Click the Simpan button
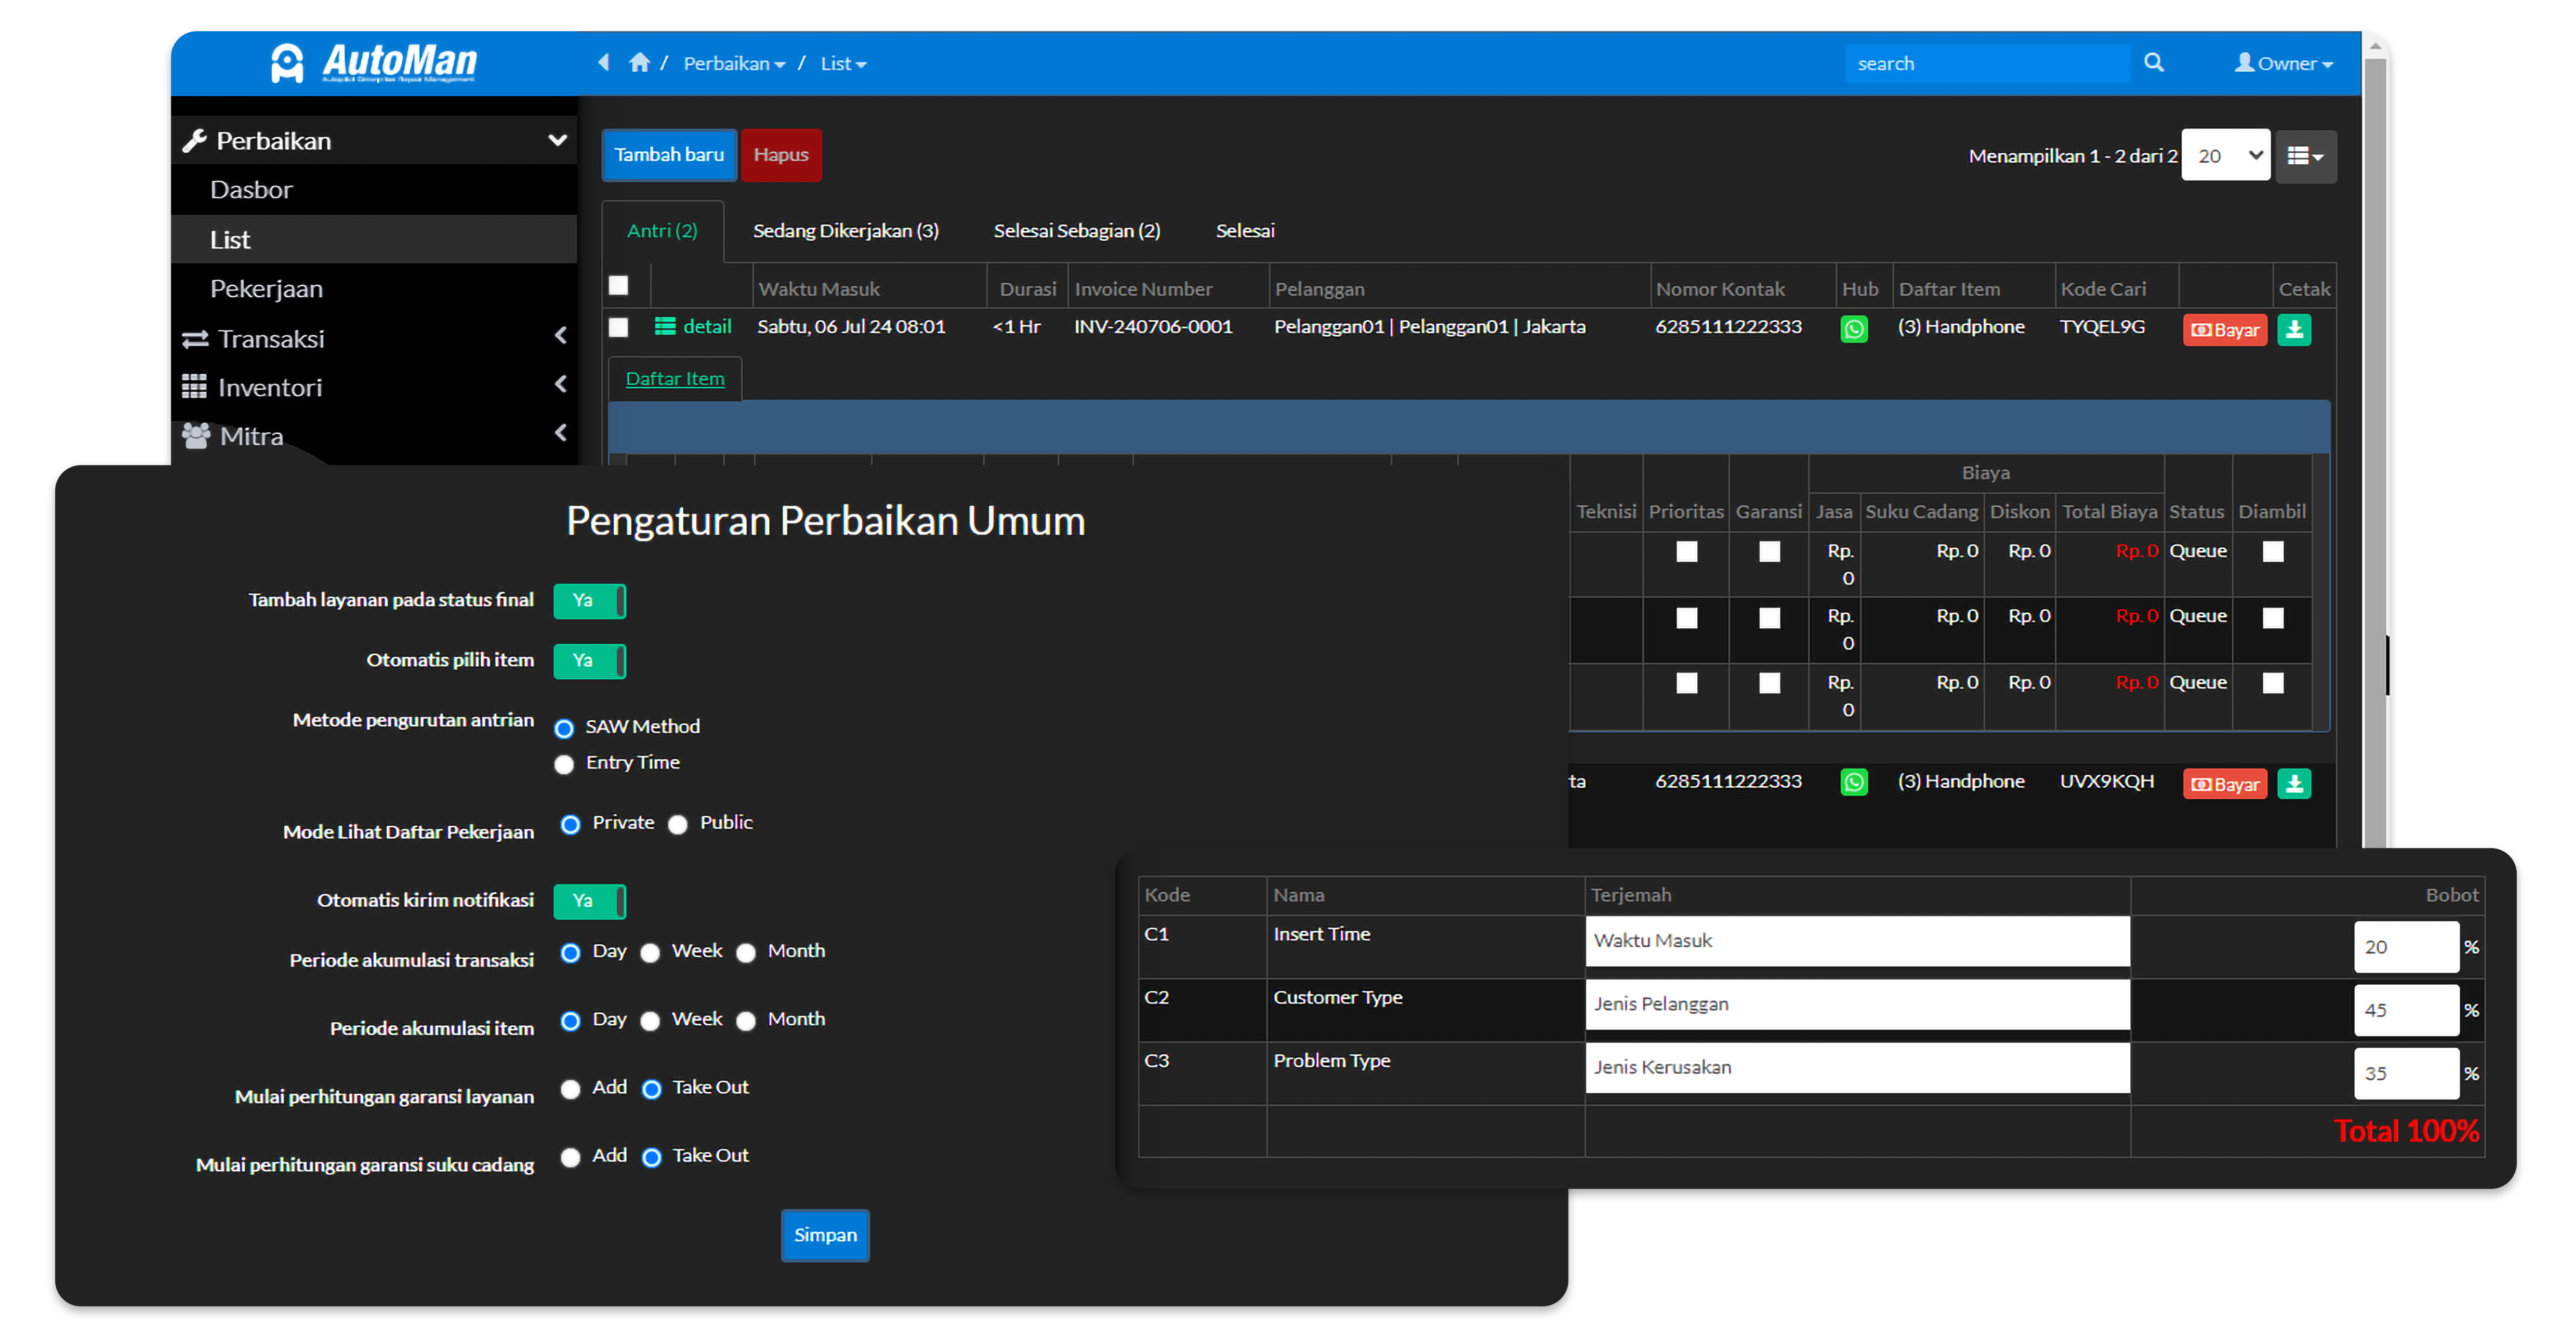The height and width of the screenshot is (1336, 2560). point(824,1235)
